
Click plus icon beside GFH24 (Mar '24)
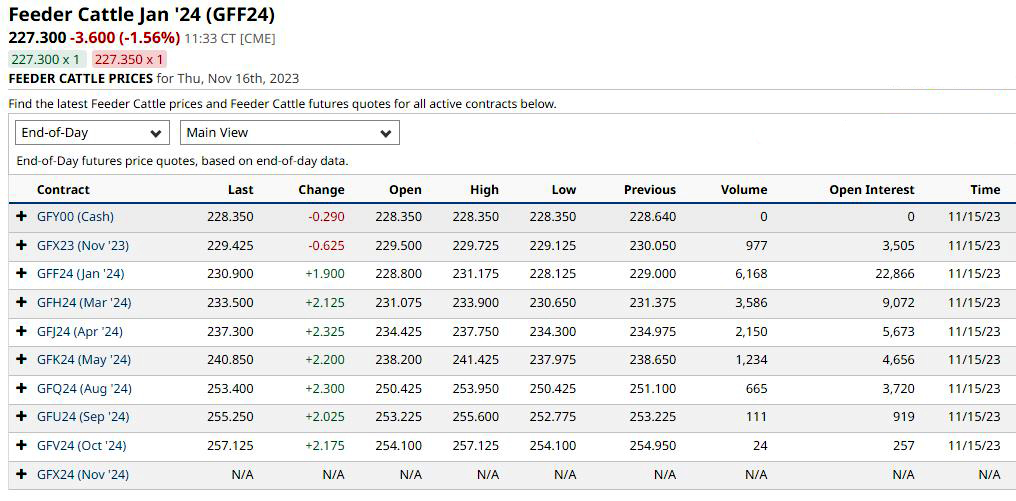click(21, 302)
